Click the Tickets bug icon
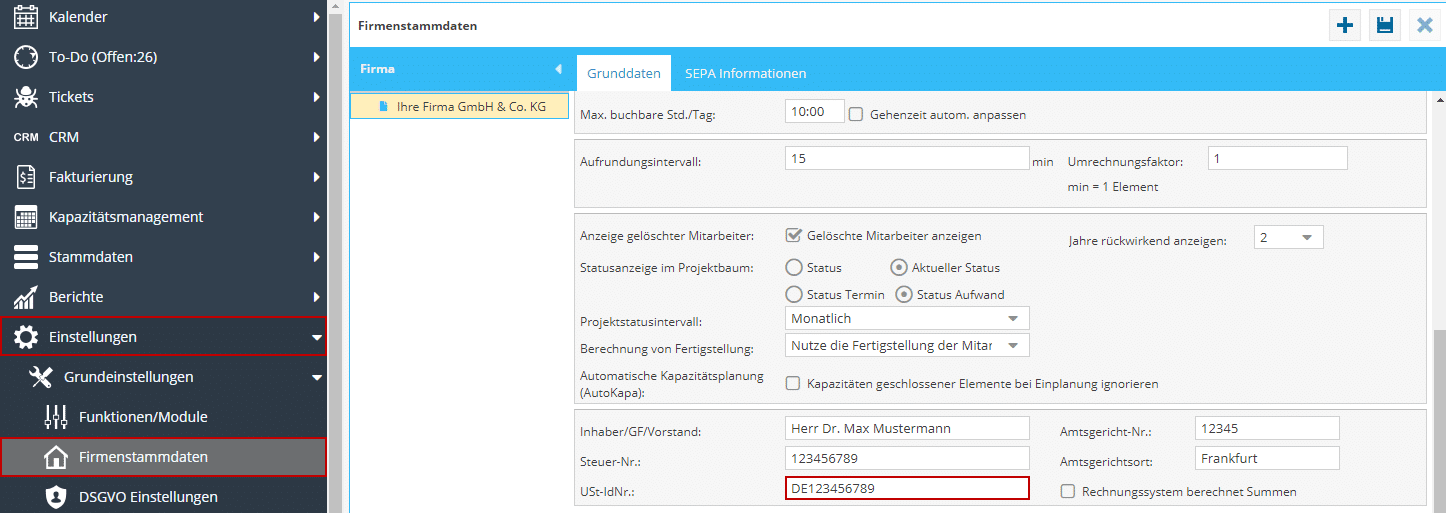 pos(26,97)
